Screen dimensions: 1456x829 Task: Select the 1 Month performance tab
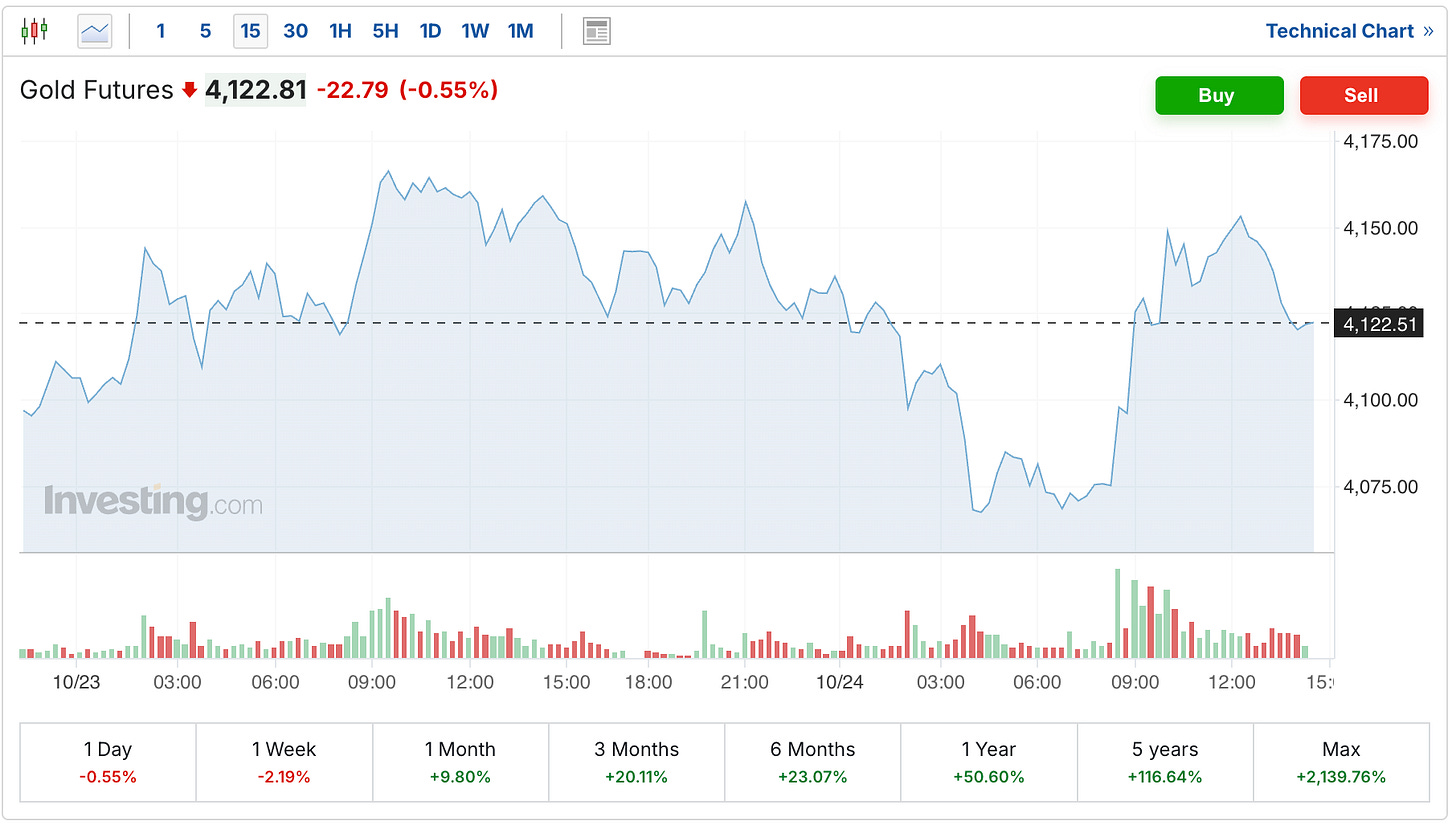[460, 762]
